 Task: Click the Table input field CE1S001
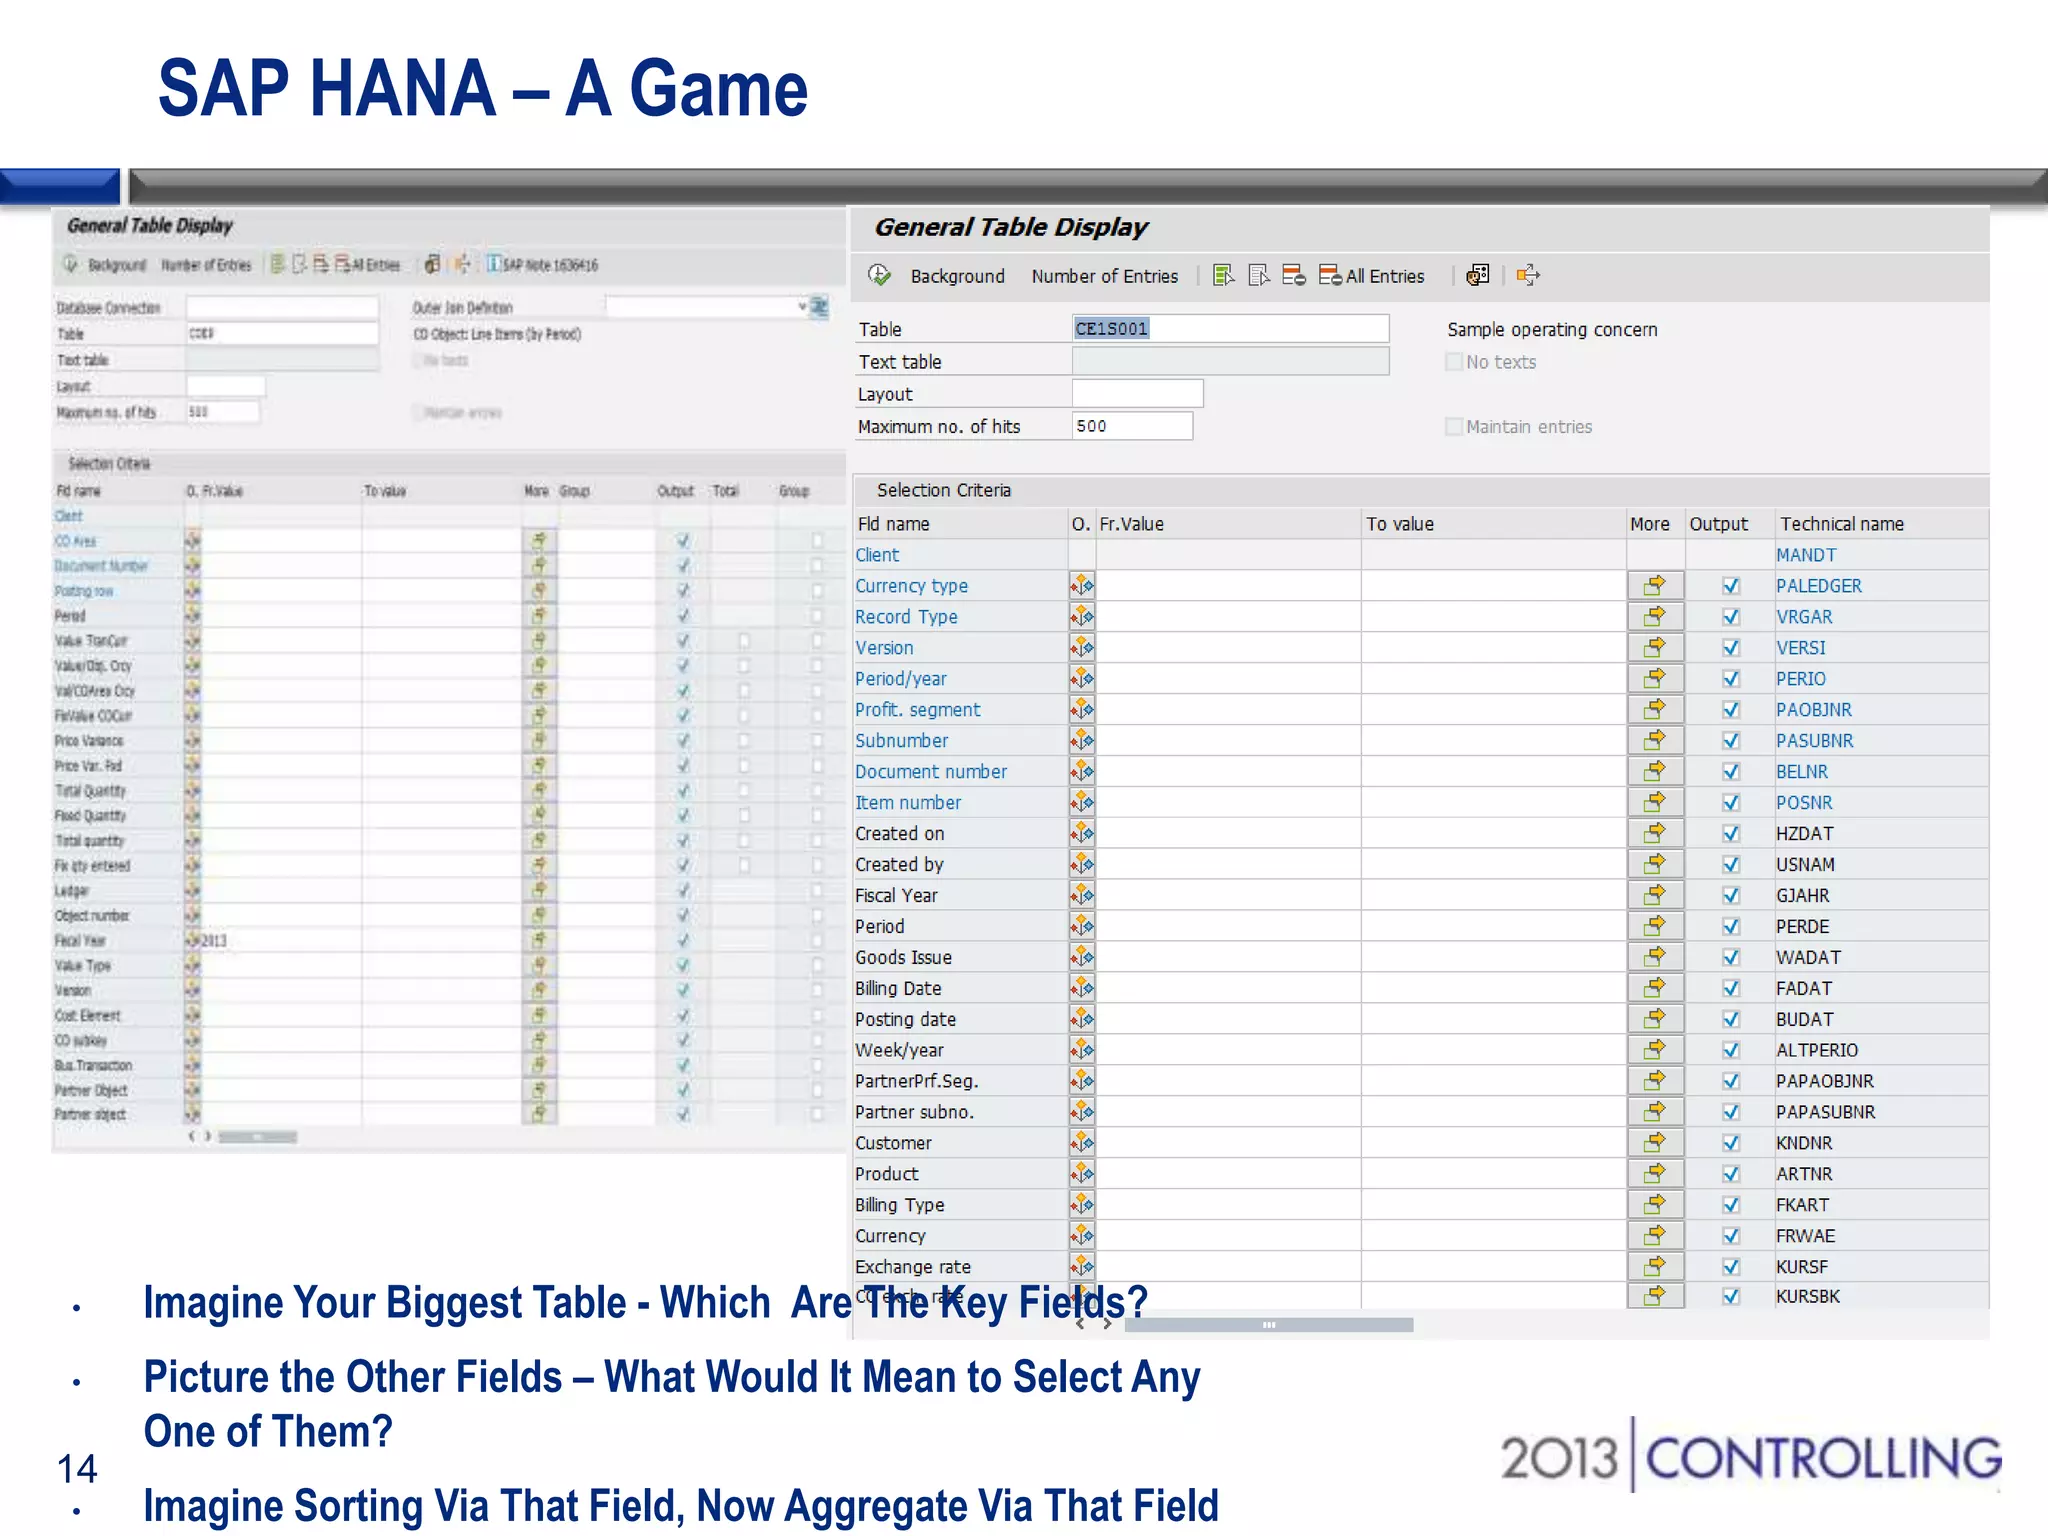(x=1230, y=328)
